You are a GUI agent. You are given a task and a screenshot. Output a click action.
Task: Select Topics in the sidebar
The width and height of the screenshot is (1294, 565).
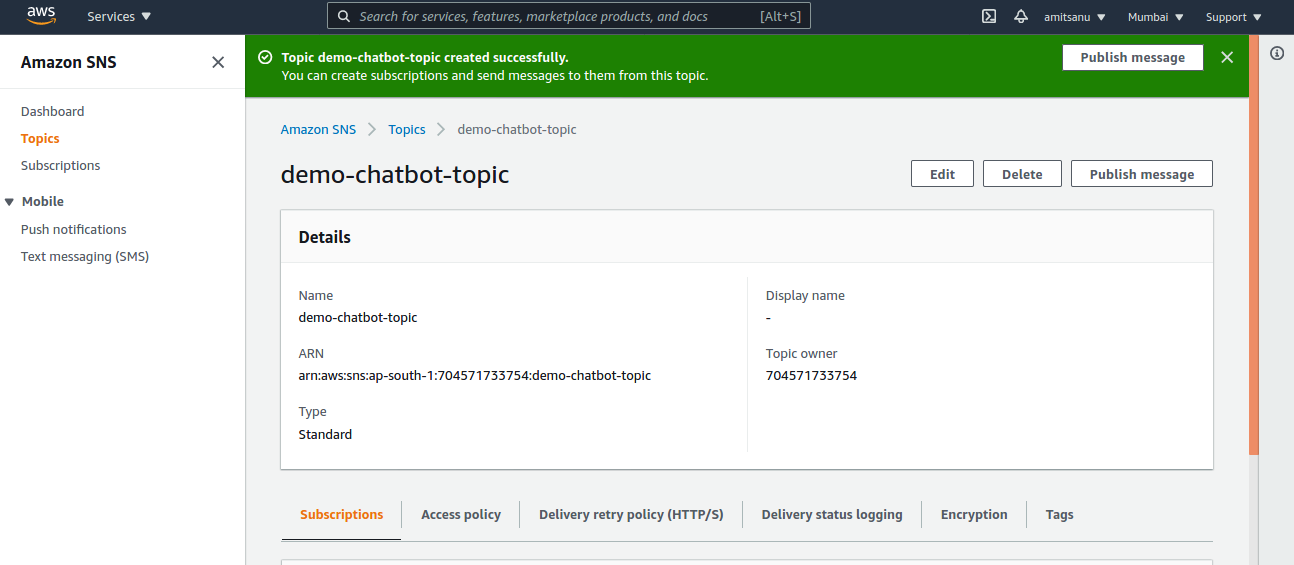40,138
